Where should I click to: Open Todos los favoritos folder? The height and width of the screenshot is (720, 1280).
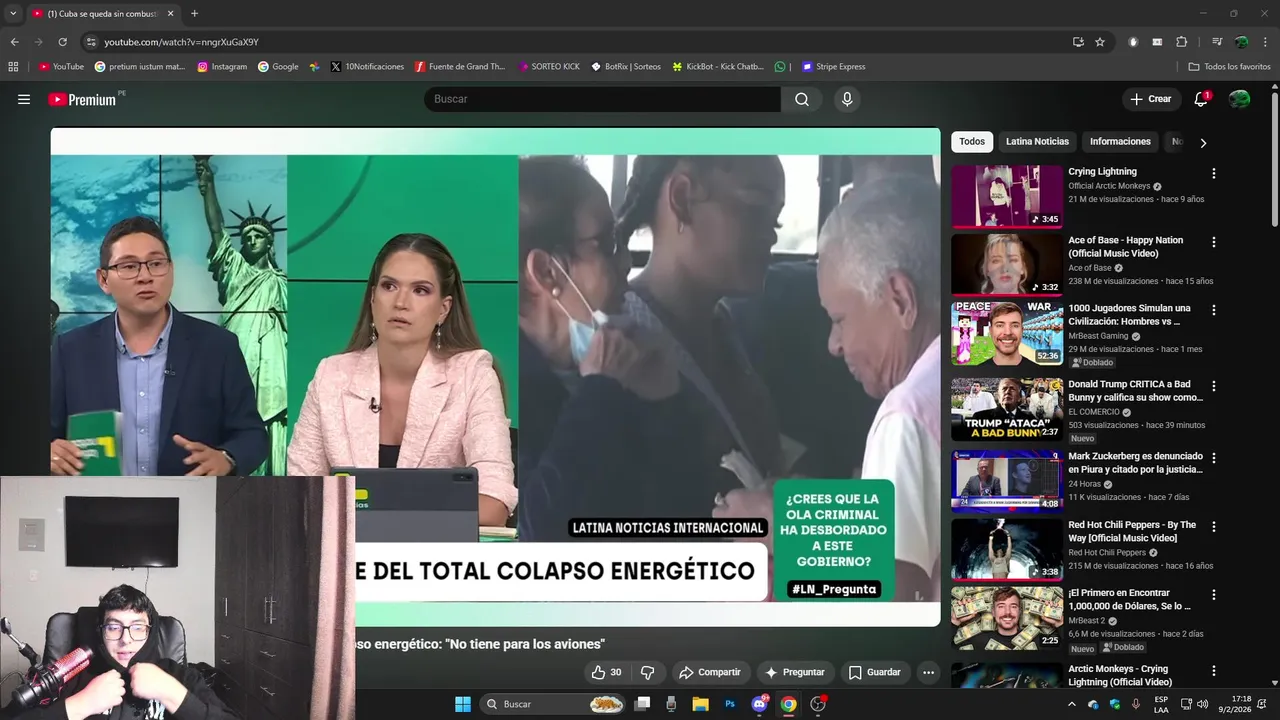click(1229, 67)
